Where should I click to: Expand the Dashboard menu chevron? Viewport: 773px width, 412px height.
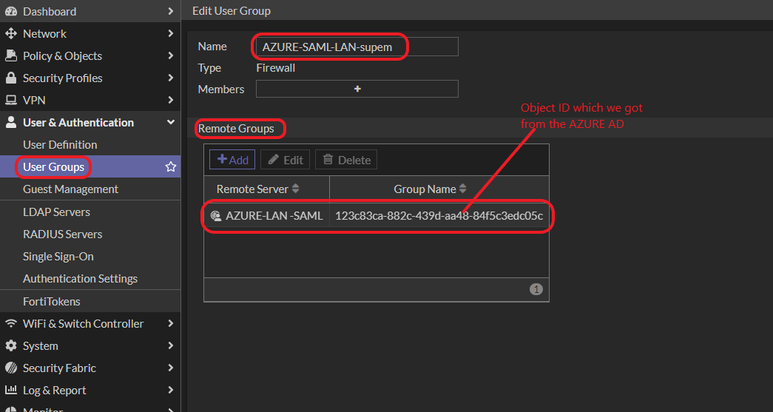pos(170,11)
